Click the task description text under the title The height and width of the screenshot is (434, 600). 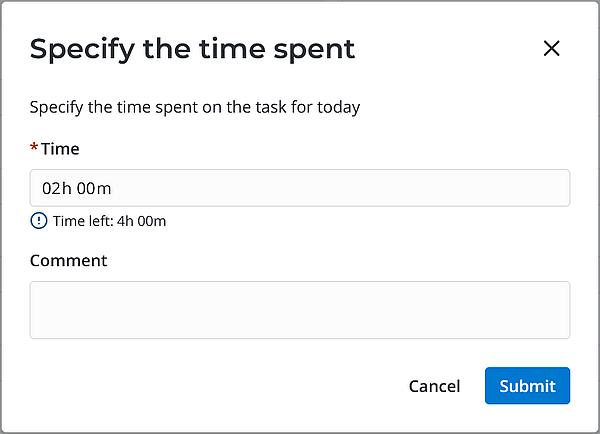(x=194, y=107)
